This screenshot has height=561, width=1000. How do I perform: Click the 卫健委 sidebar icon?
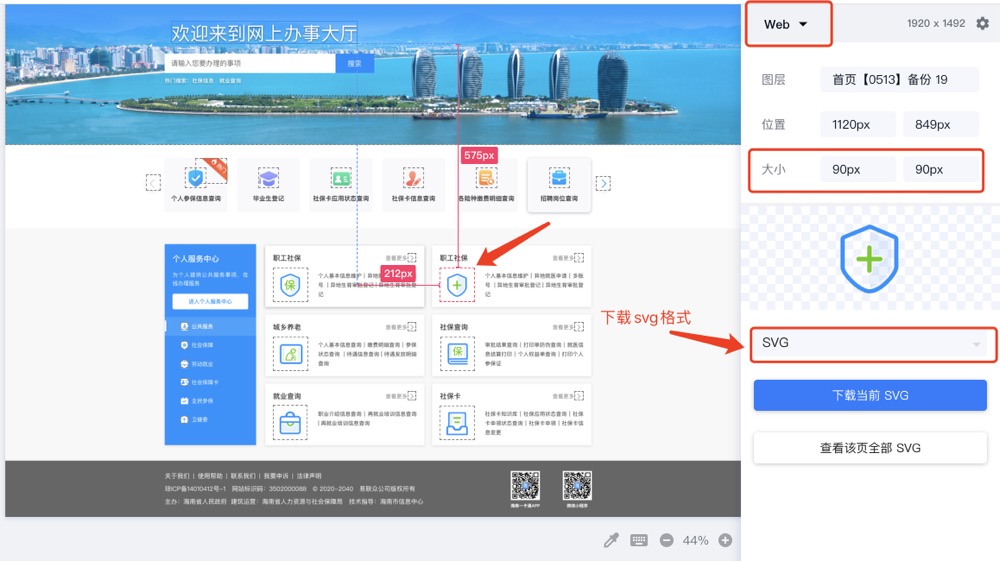(x=184, y=419)
